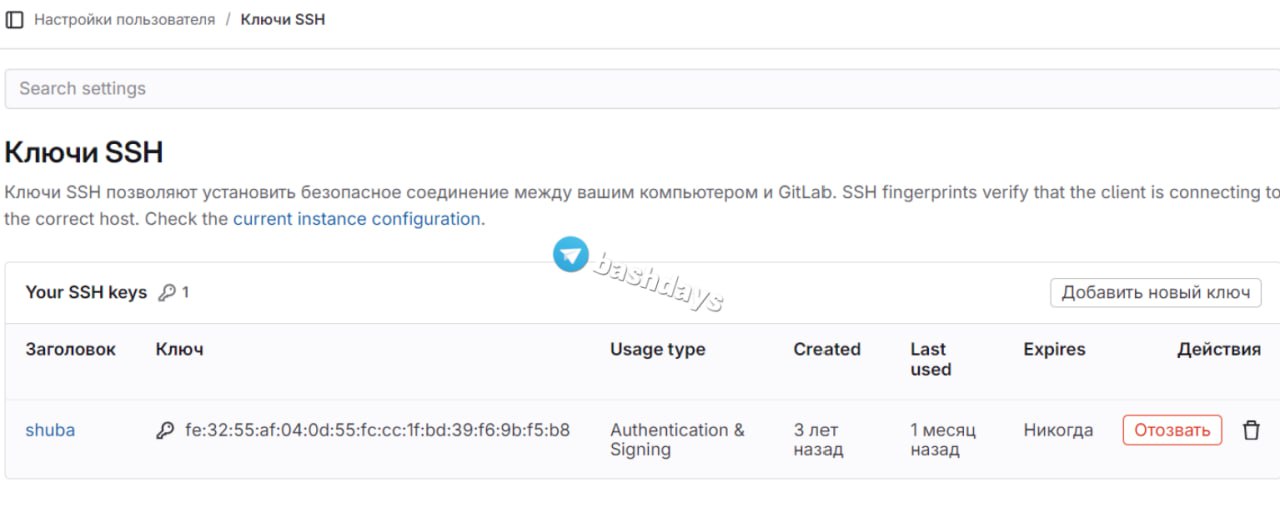Screen dimensions: 1280x507
Task: Toggle the sidebar panel icon
Action: point(14,20)
